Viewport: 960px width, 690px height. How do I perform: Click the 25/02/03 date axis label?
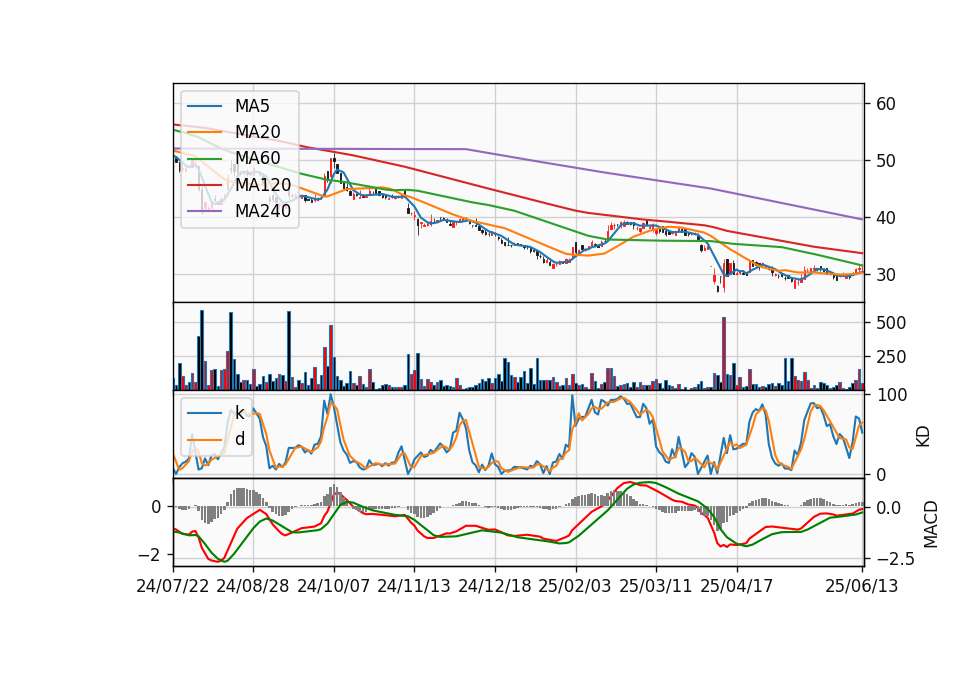pyautogui.click(x=575, y=586)
